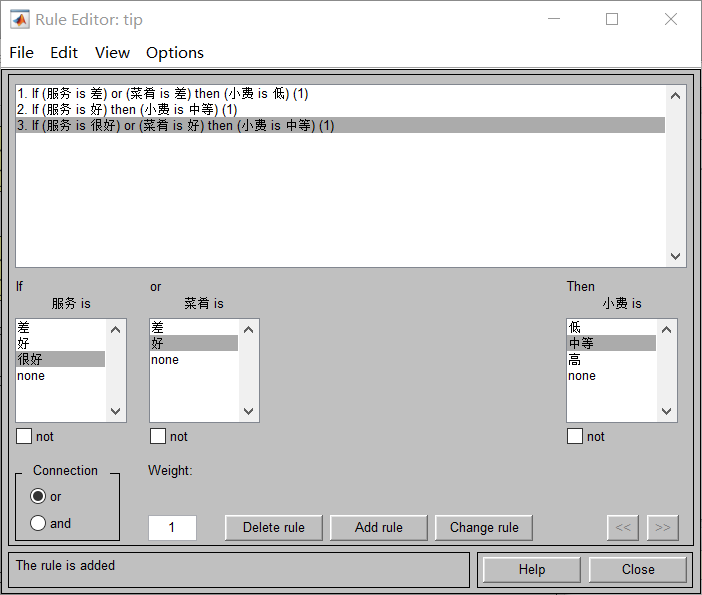Select none in 菜肴 list

(194, 360)
